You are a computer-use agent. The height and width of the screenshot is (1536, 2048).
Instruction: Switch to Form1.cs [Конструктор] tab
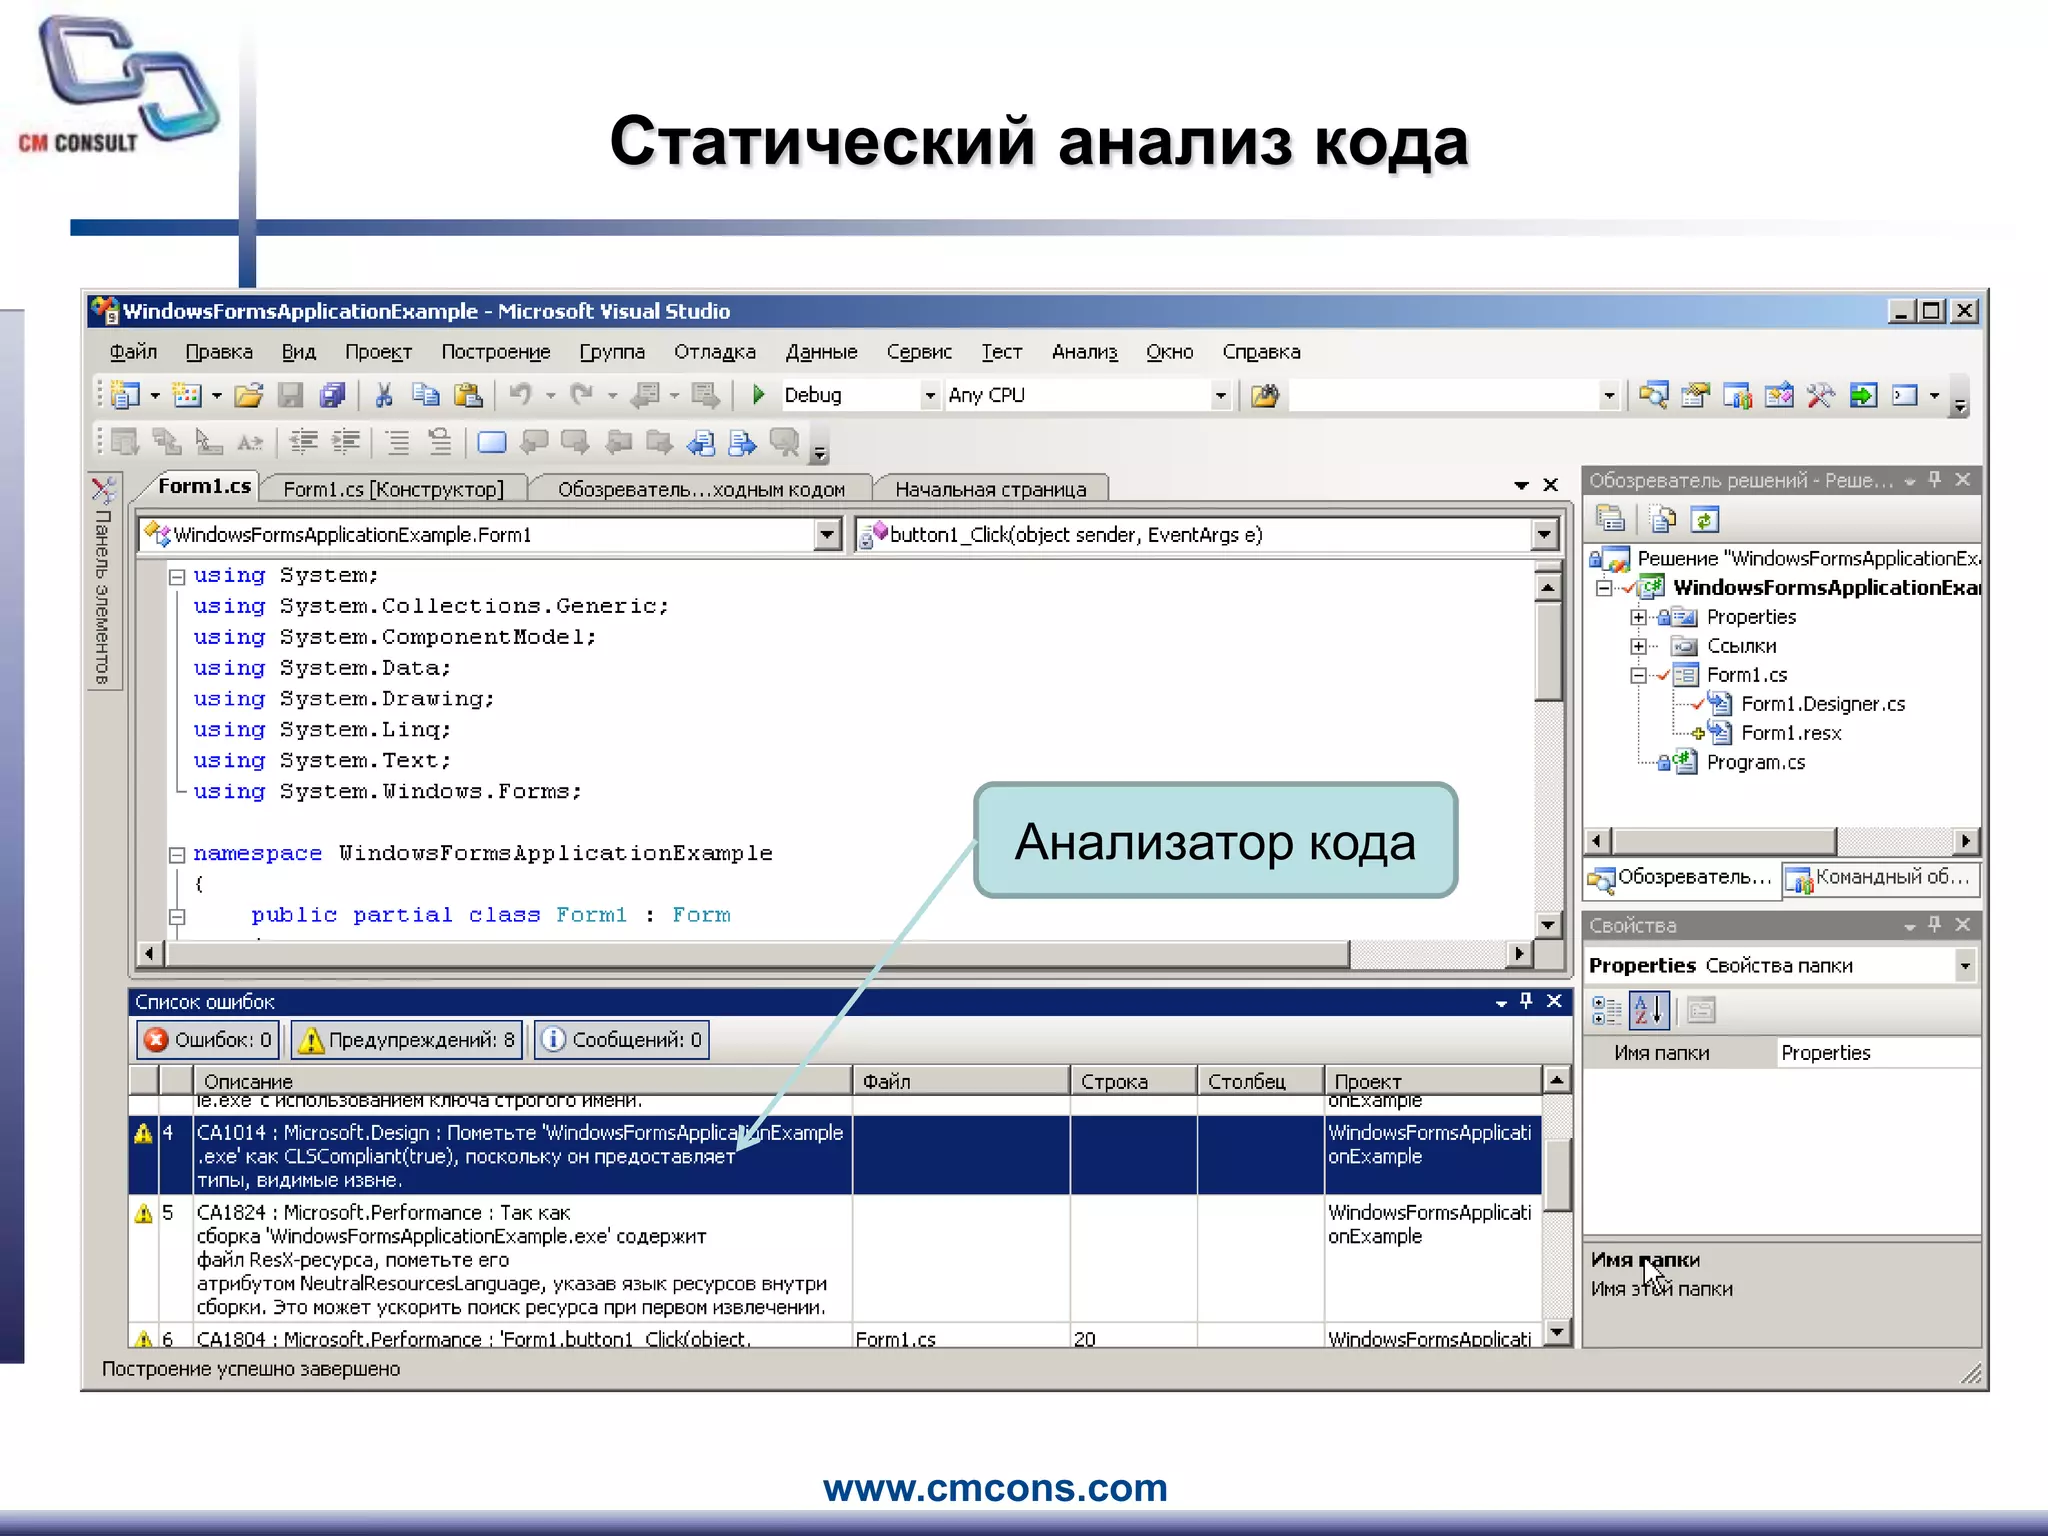[393, 489]
